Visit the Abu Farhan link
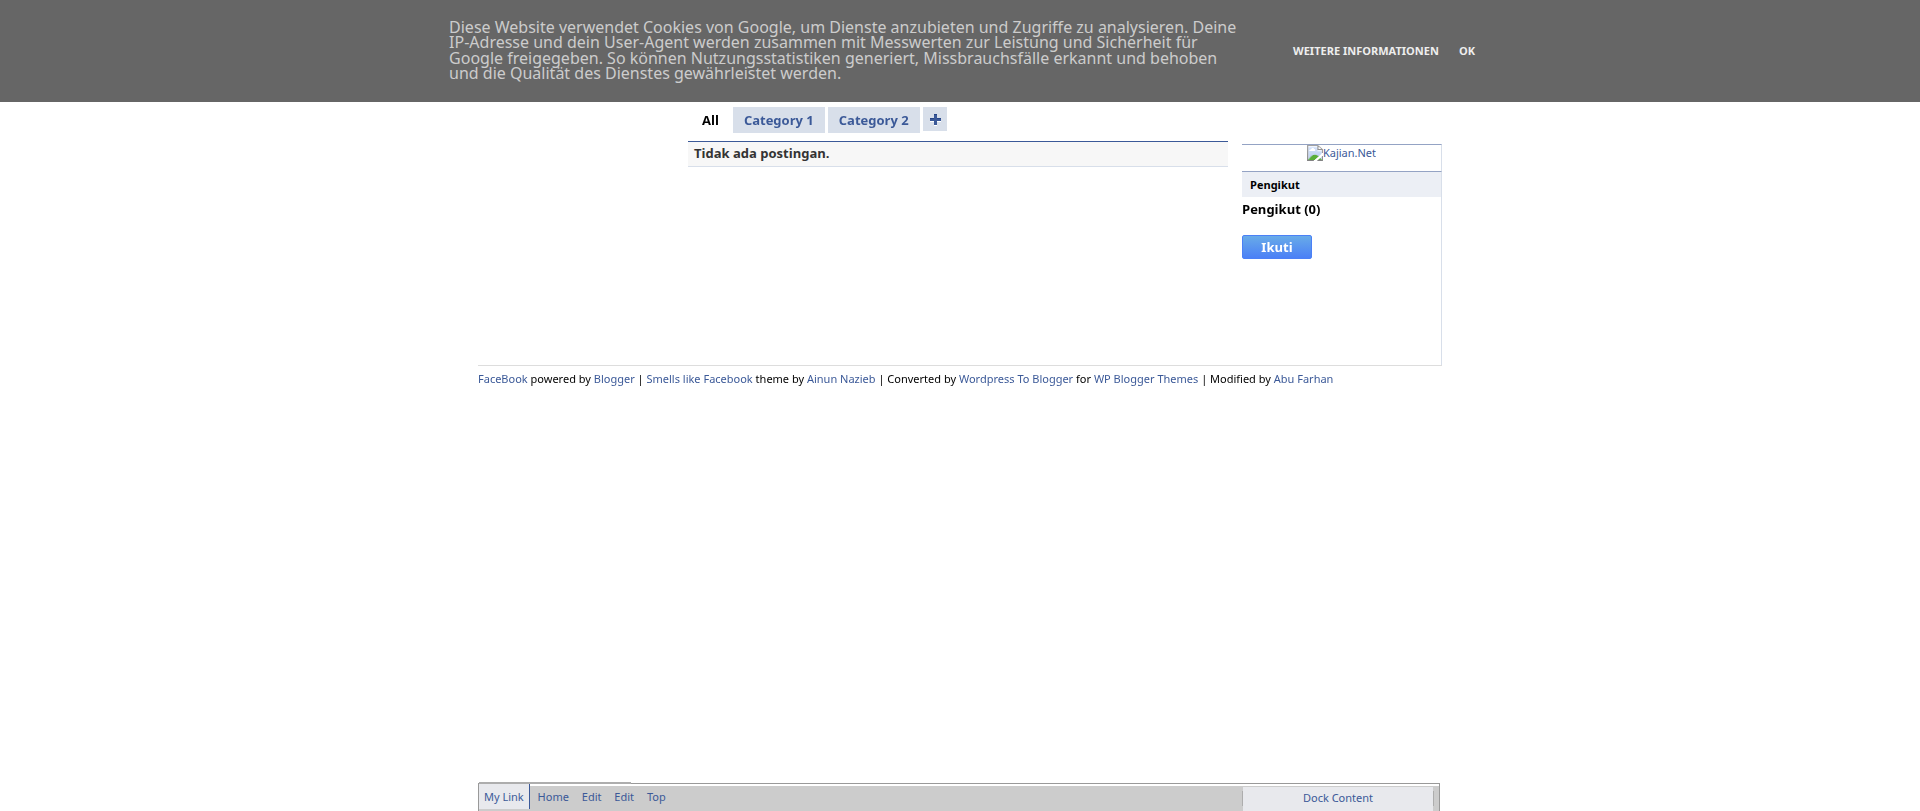1920x811 pixels. (1303, 379)
